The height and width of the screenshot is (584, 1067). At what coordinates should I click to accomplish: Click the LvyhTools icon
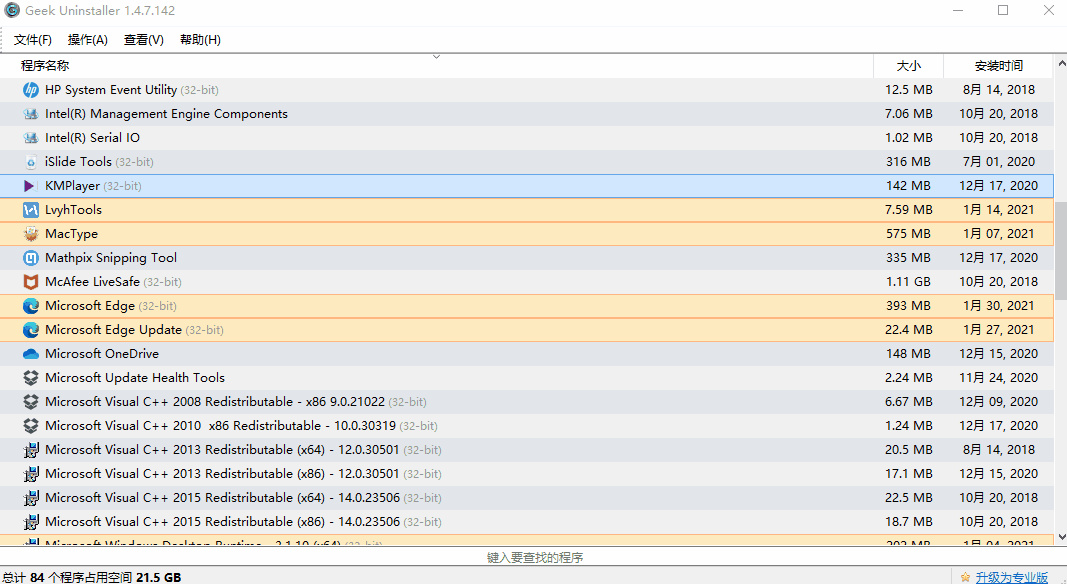tap(31, 210)
